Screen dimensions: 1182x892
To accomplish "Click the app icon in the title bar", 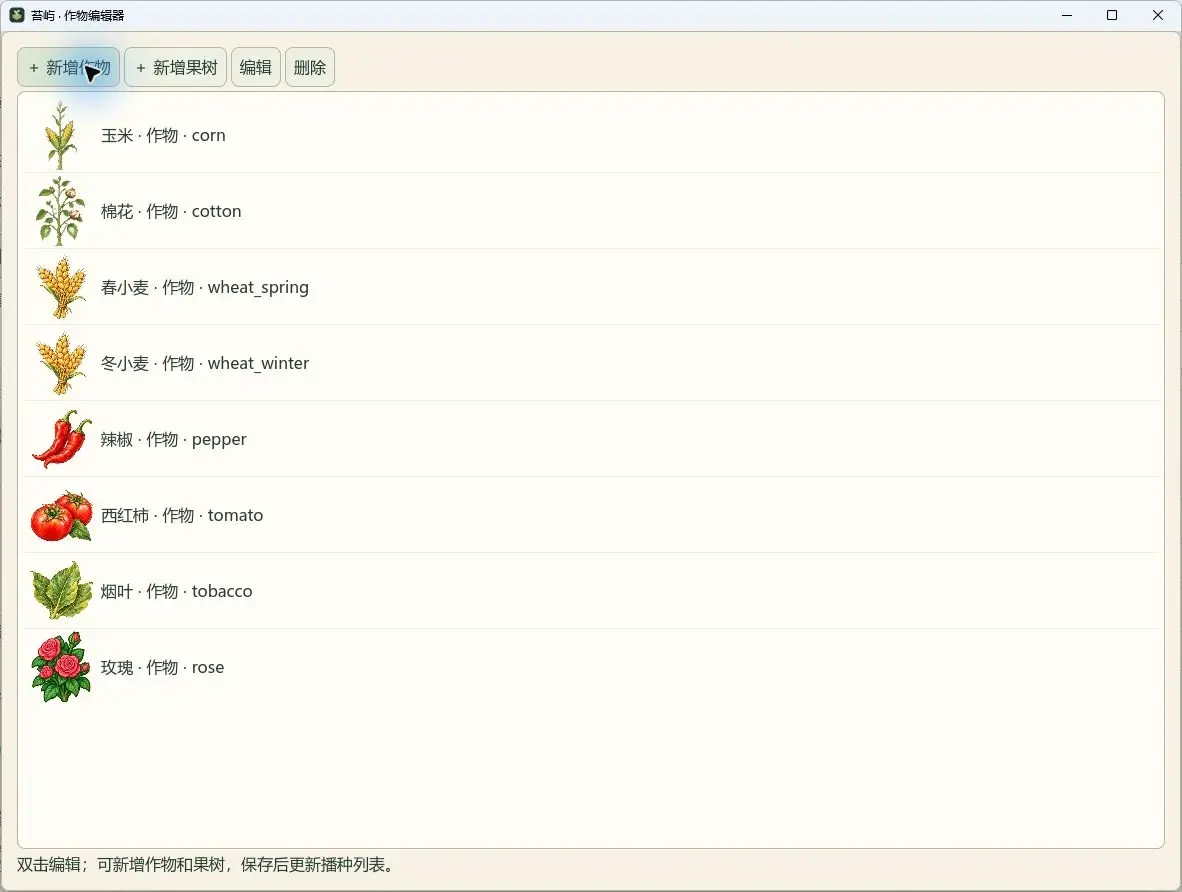I will pos(17,15).
